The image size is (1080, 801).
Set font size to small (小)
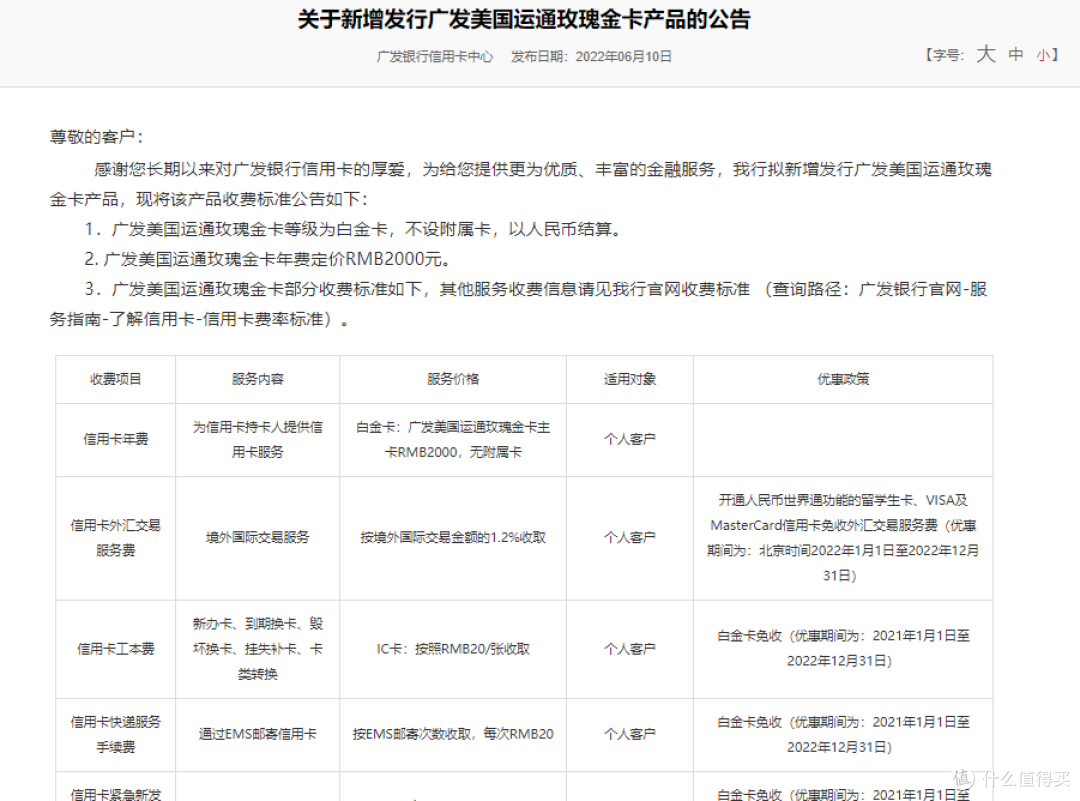coord(1043,55)
